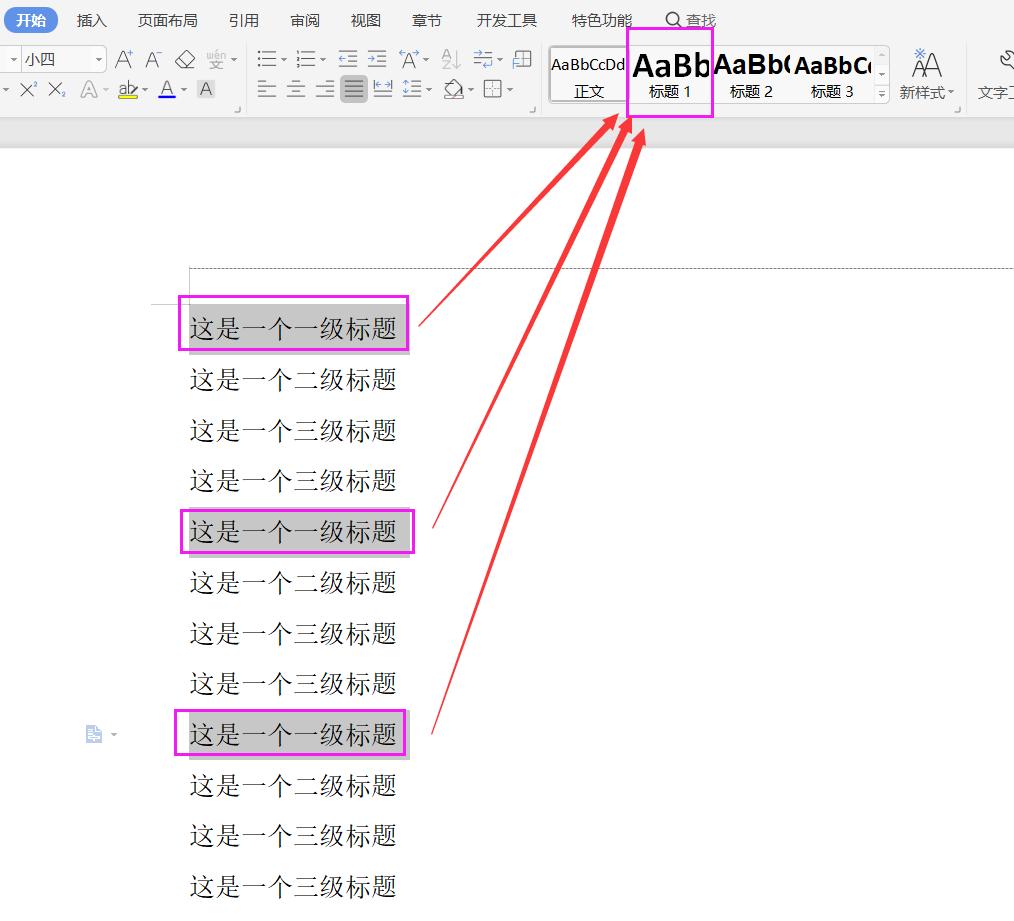Apply subscript formatting
Viewport: 1014px width, 921px height.
point(57,91)
